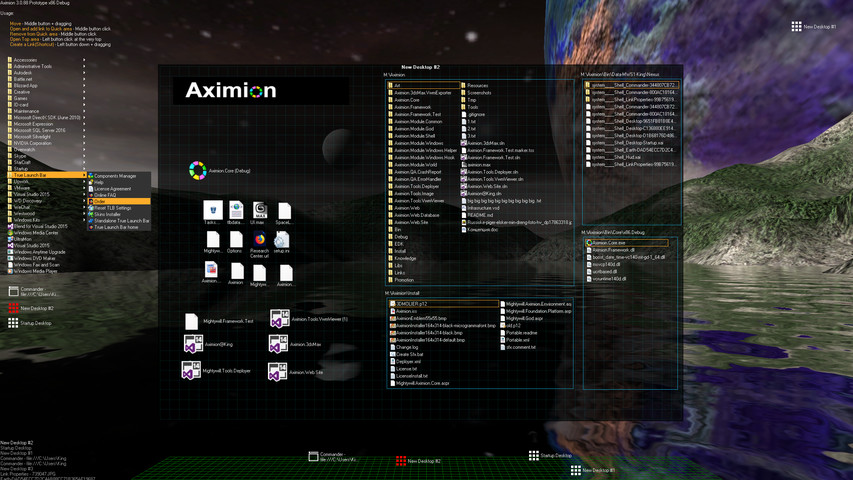This screenshot has height=480, width=853.
Task: Open Aximion@King Visual Studio desktop icon
Action: pos(191,344)
